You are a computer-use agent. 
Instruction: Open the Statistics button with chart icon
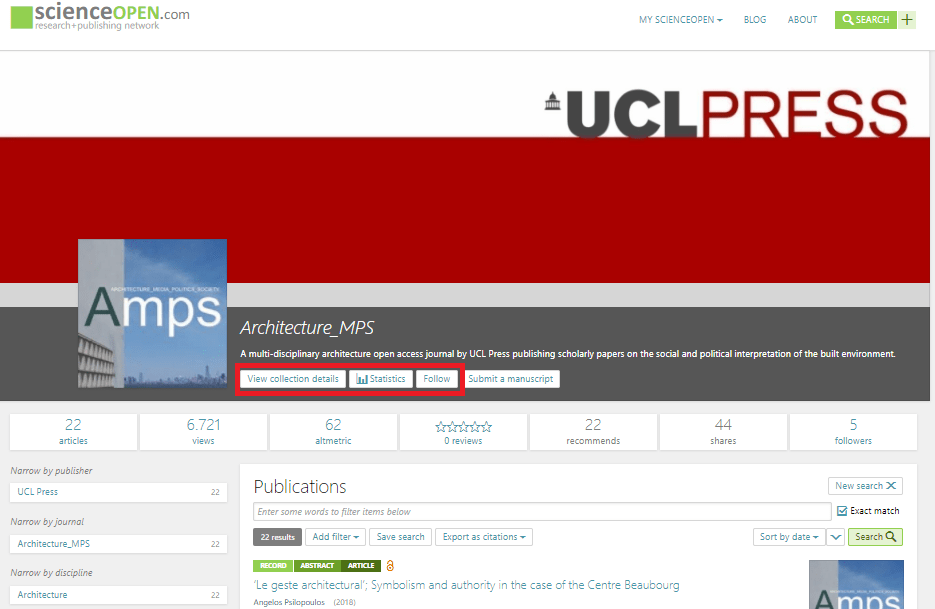click(x=380, y=379)
